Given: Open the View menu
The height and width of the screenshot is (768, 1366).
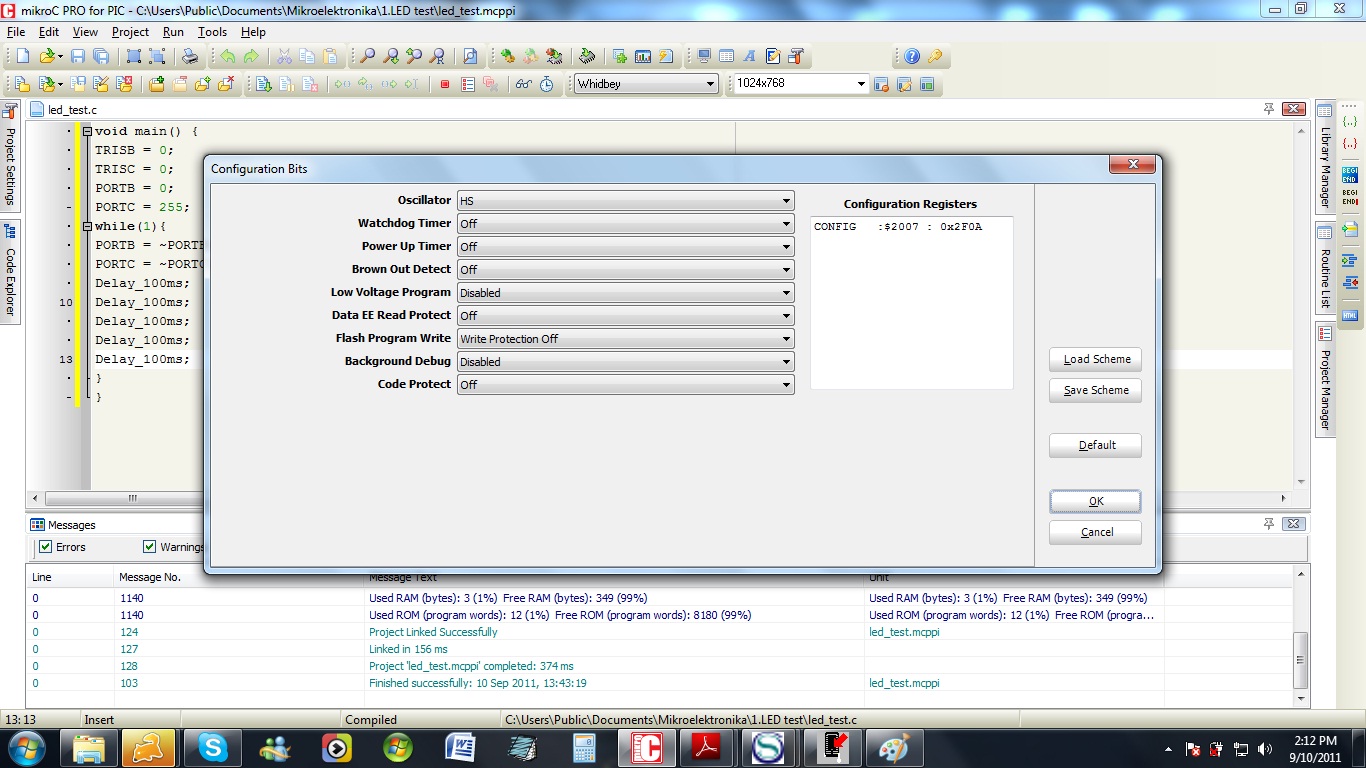Looking at the screenshot, I should [x=85, y=32].
